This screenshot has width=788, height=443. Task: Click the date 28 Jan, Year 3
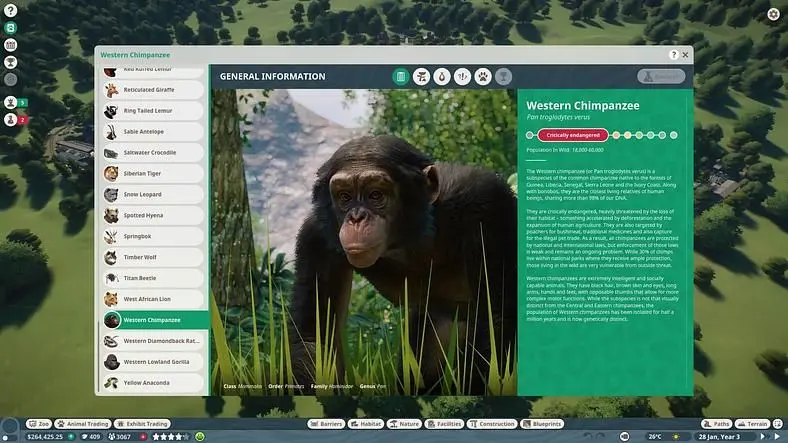coord(719,436)
